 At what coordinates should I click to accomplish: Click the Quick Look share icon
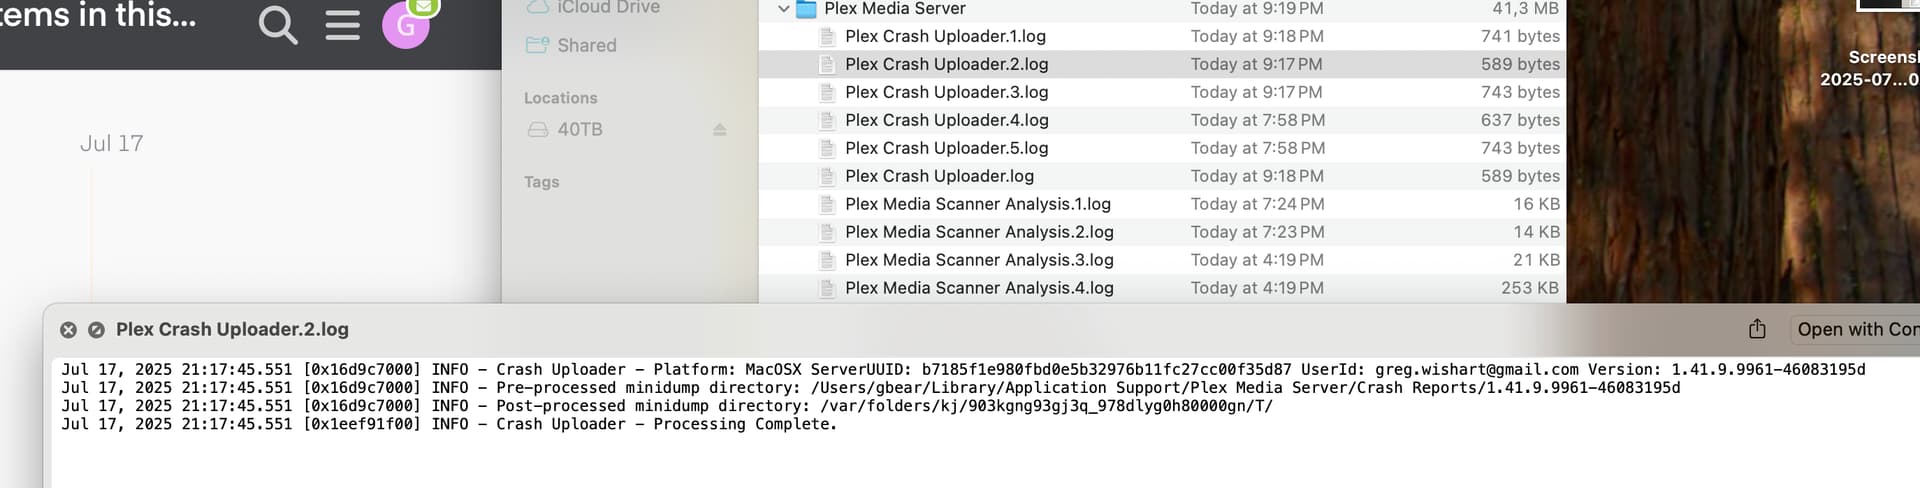(x=1757, y=329)
